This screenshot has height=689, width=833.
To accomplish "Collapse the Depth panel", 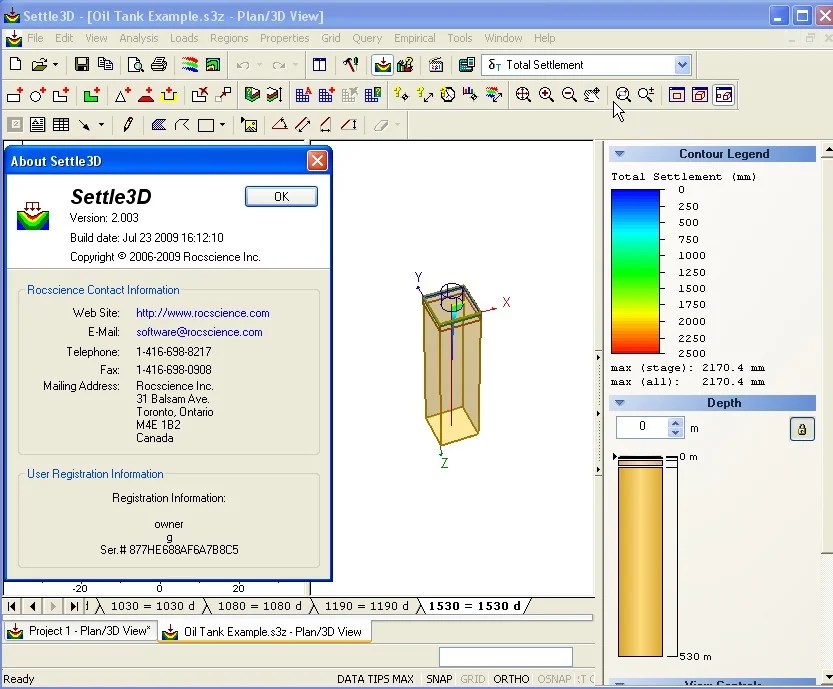I will click(619, 403).
